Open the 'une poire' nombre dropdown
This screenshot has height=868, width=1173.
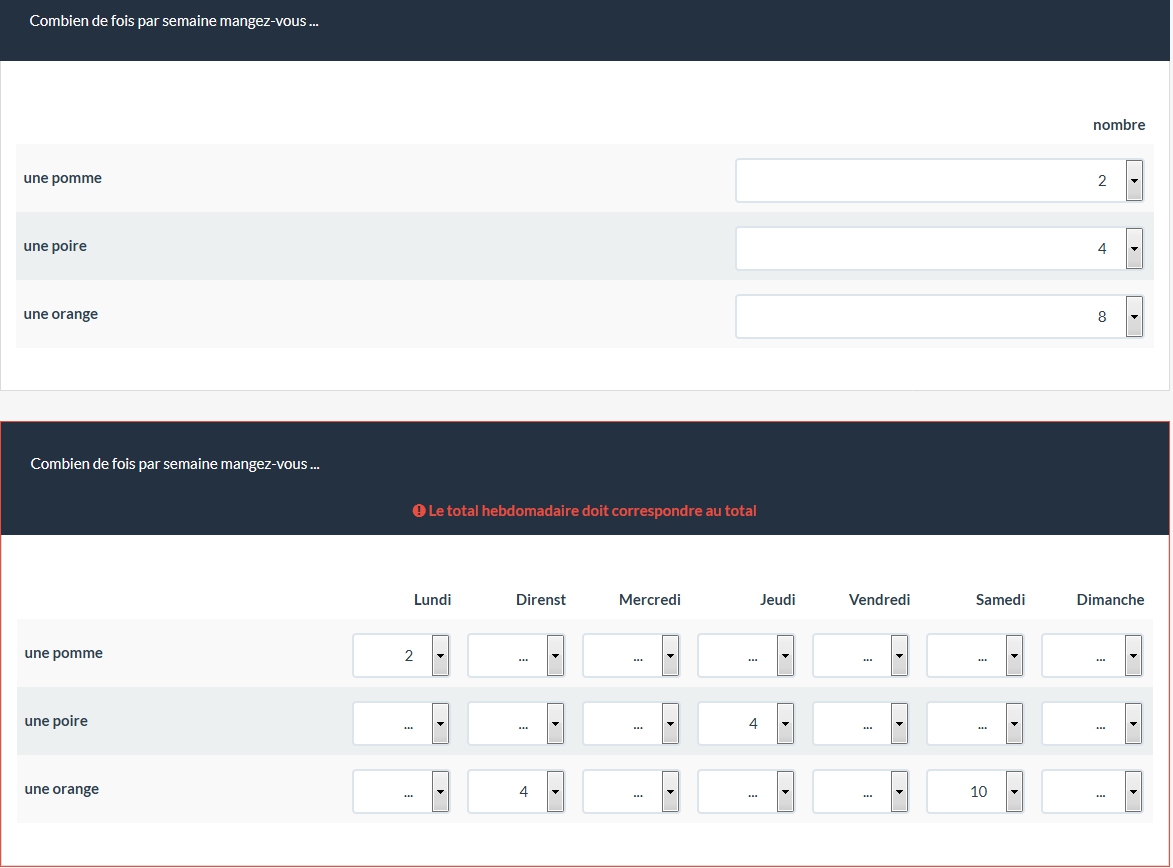click(x=939, y=249)
